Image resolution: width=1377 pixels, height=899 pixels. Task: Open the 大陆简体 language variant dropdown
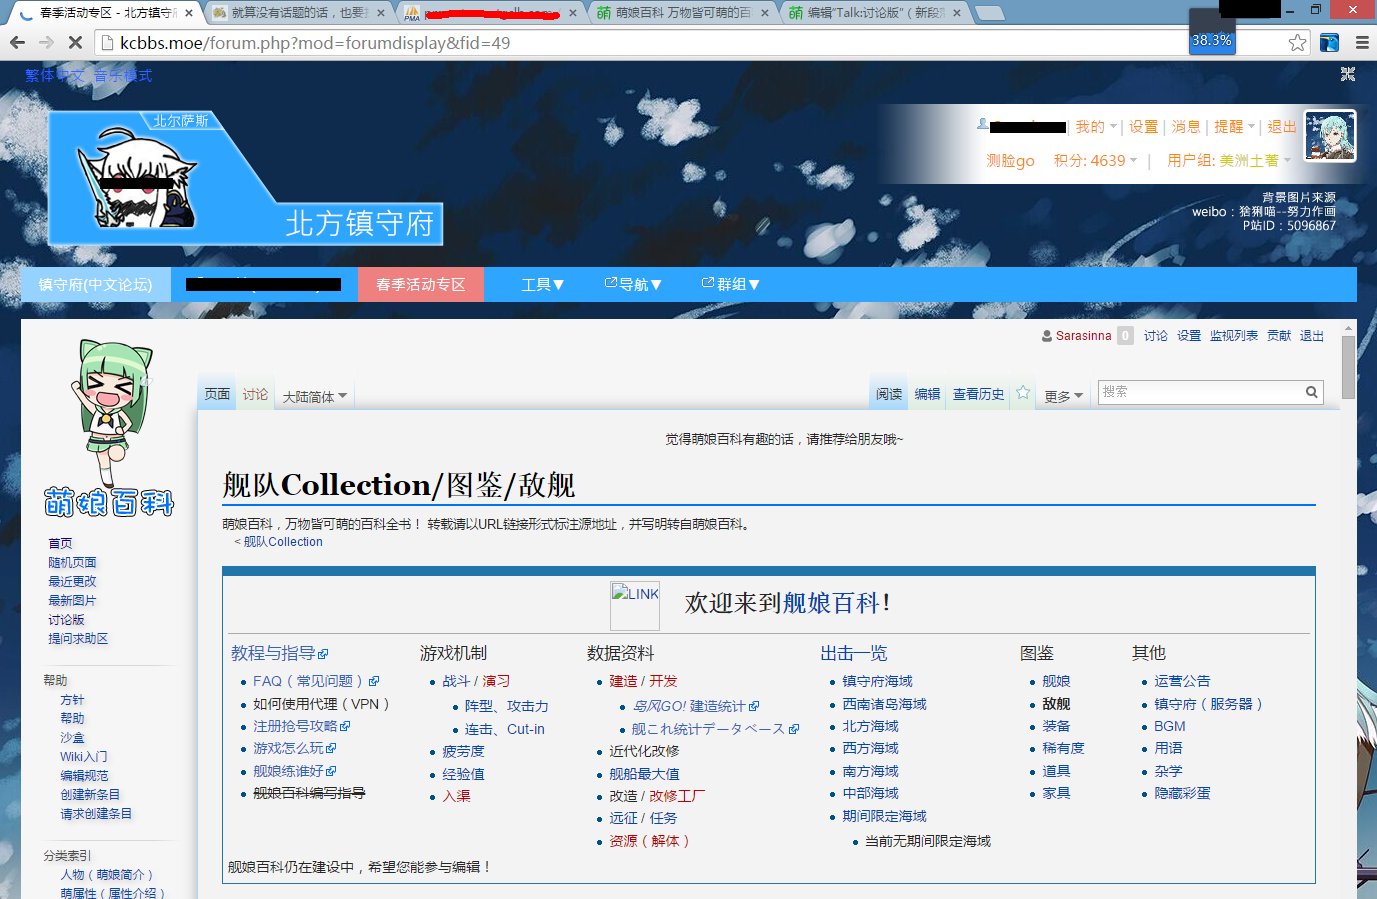pyautogui.click(x=315, y=397)
